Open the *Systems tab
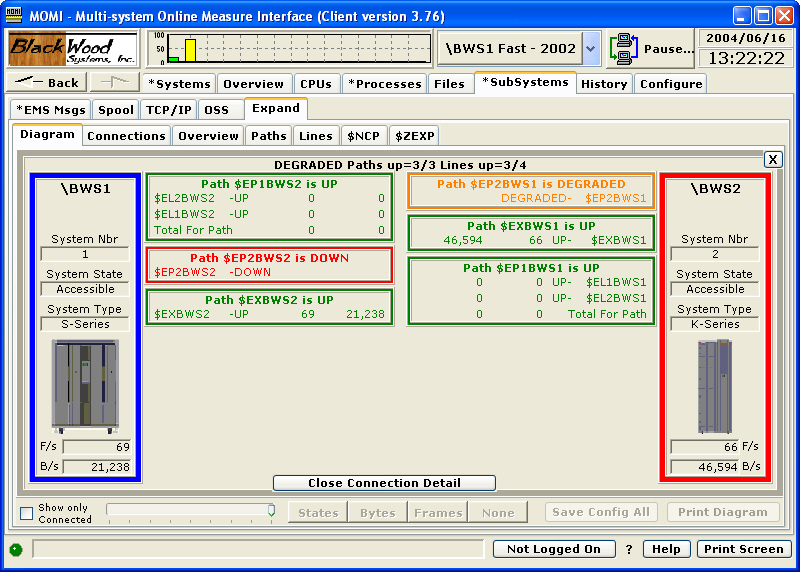 pyautogui.click(x=179, y=84)
